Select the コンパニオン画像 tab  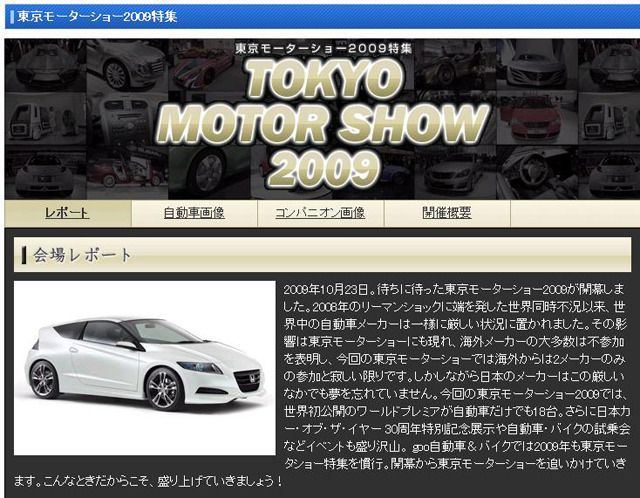(319, 213)
